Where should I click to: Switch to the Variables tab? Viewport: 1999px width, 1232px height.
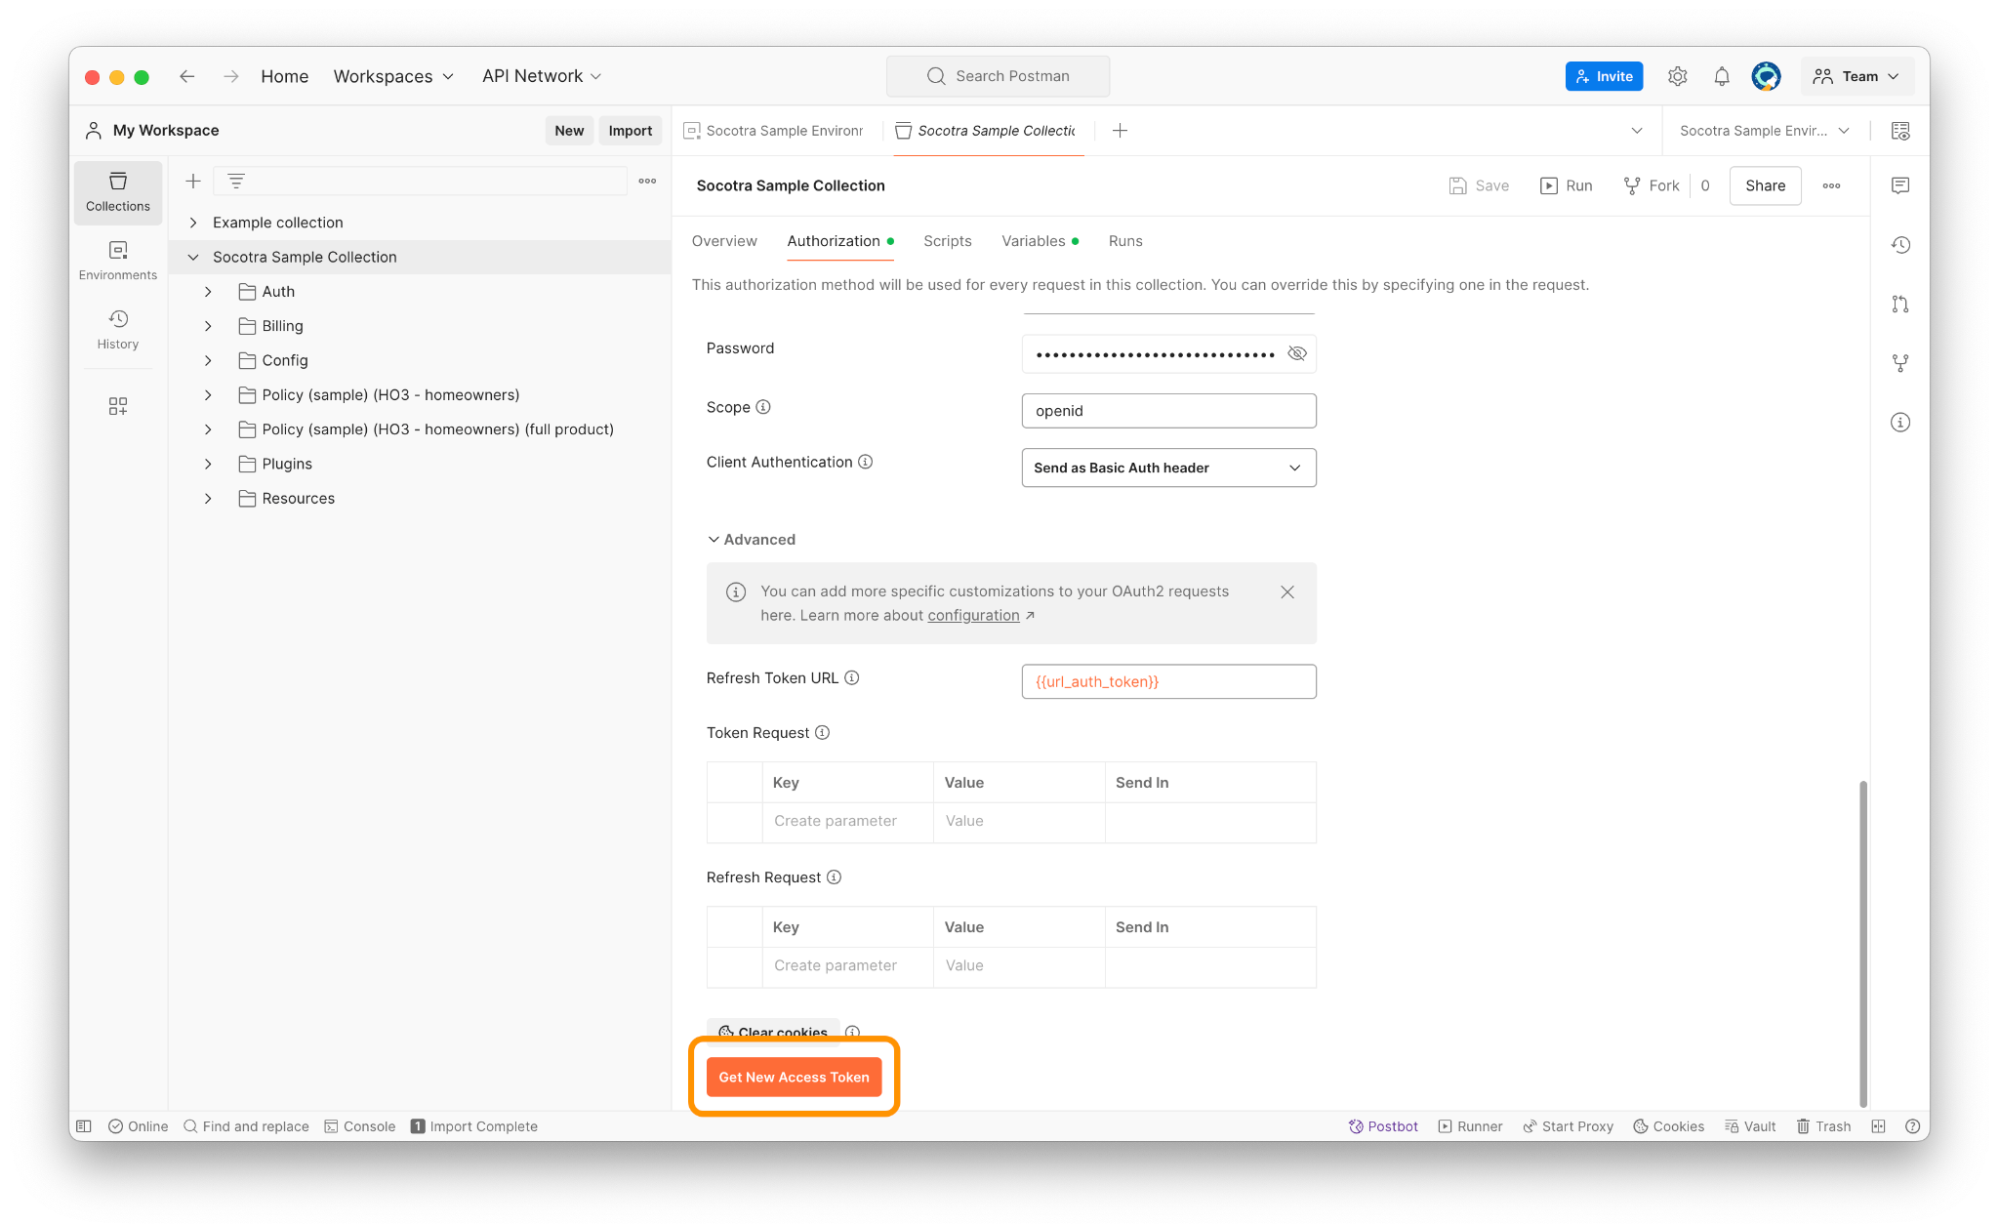1033,241
